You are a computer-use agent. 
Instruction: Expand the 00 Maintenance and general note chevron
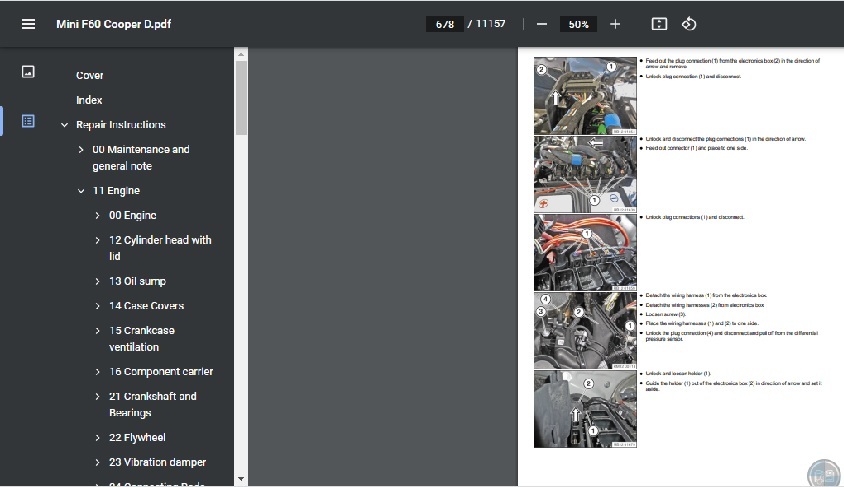(81, 150)
